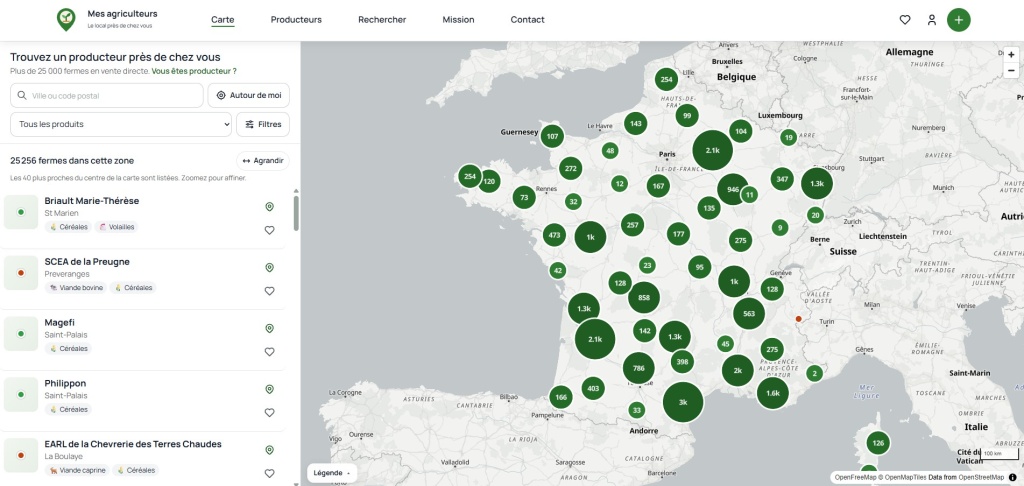This screenshot has height=486, width=1024.
Task: Click the Viande caprine tag
Action: click(x=77, y=470)
